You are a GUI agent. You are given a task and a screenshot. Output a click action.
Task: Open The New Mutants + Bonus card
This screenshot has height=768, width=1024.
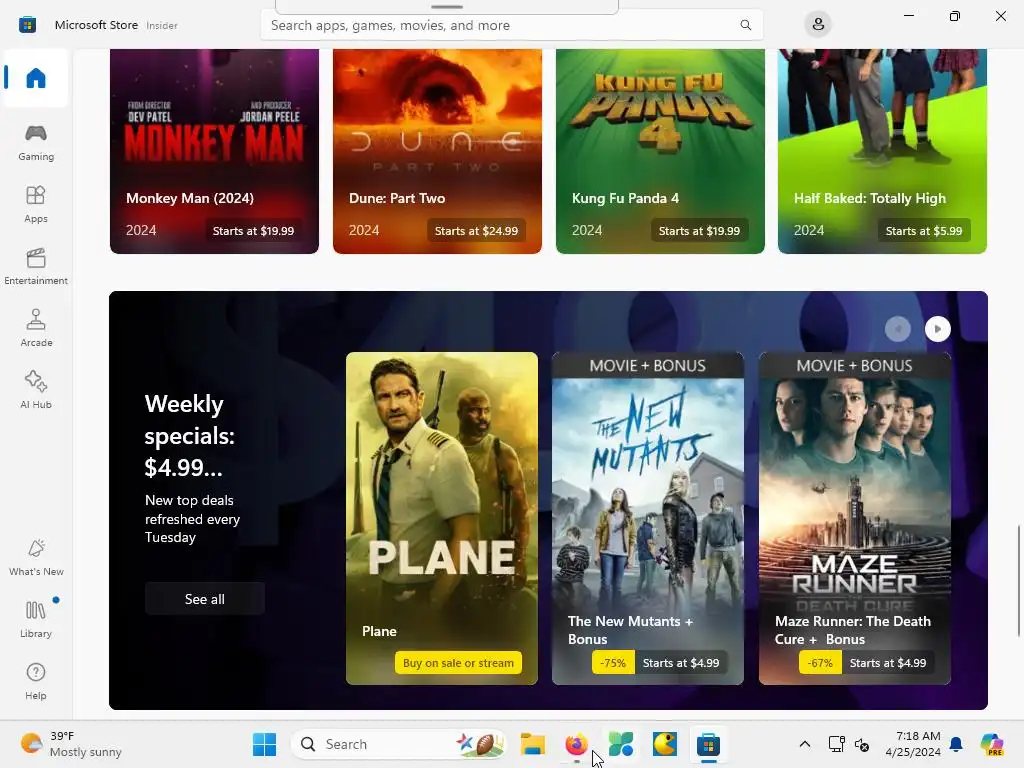[648, 518]
